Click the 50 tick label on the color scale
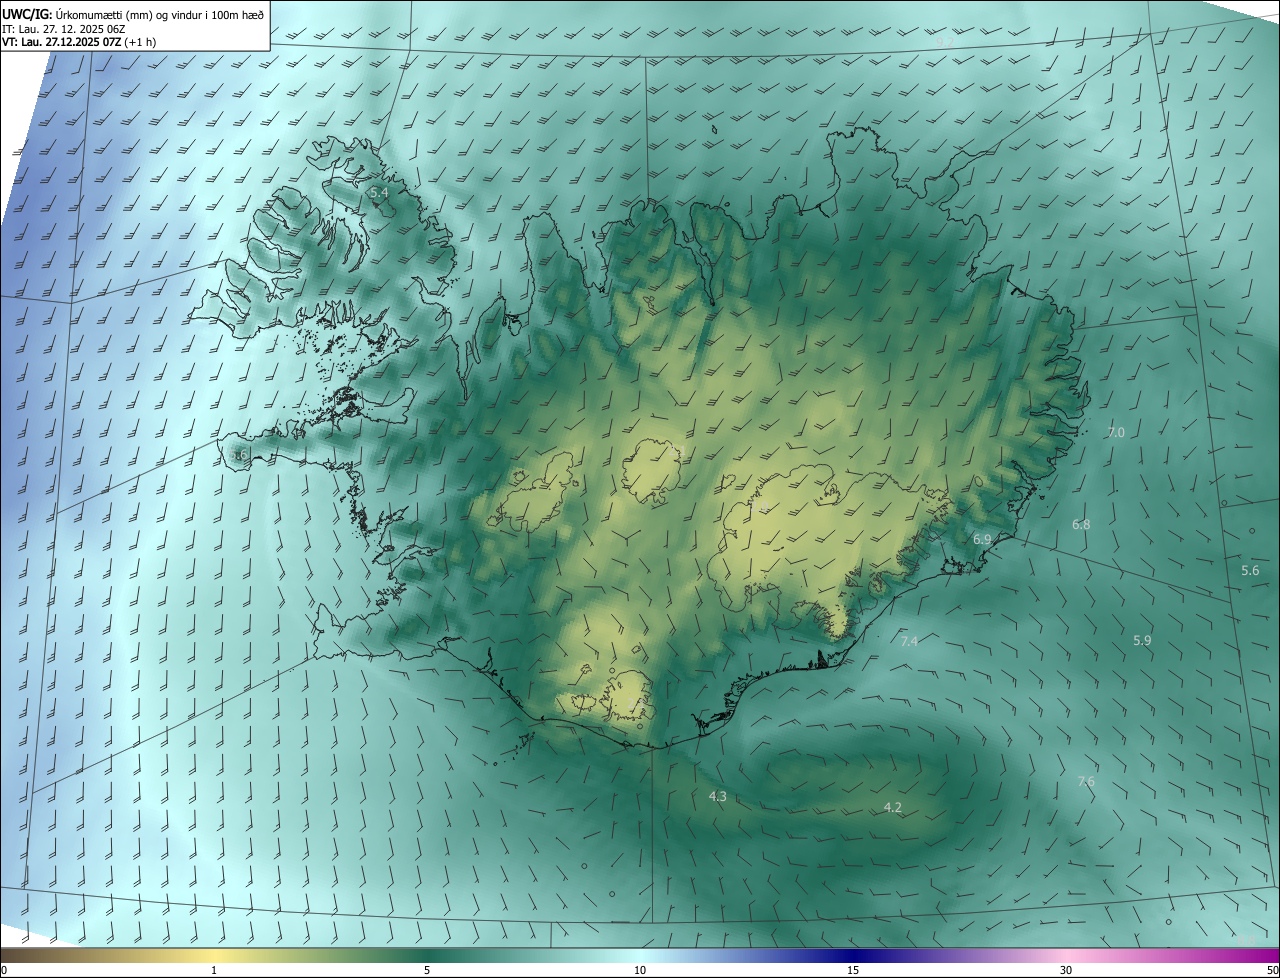The image size is (1280, 978). click(x=1272, y=970)
